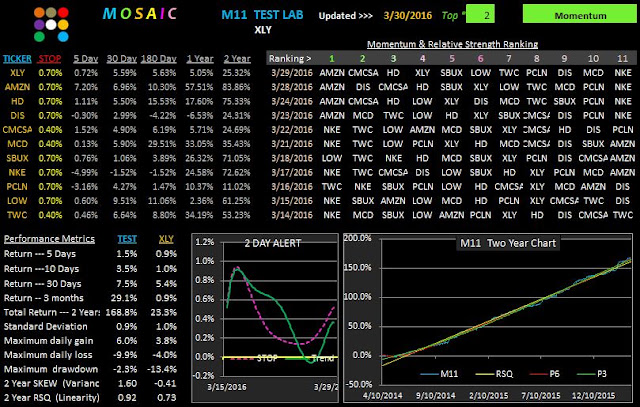Click the red STOP column header

click(x=49, y=59)
